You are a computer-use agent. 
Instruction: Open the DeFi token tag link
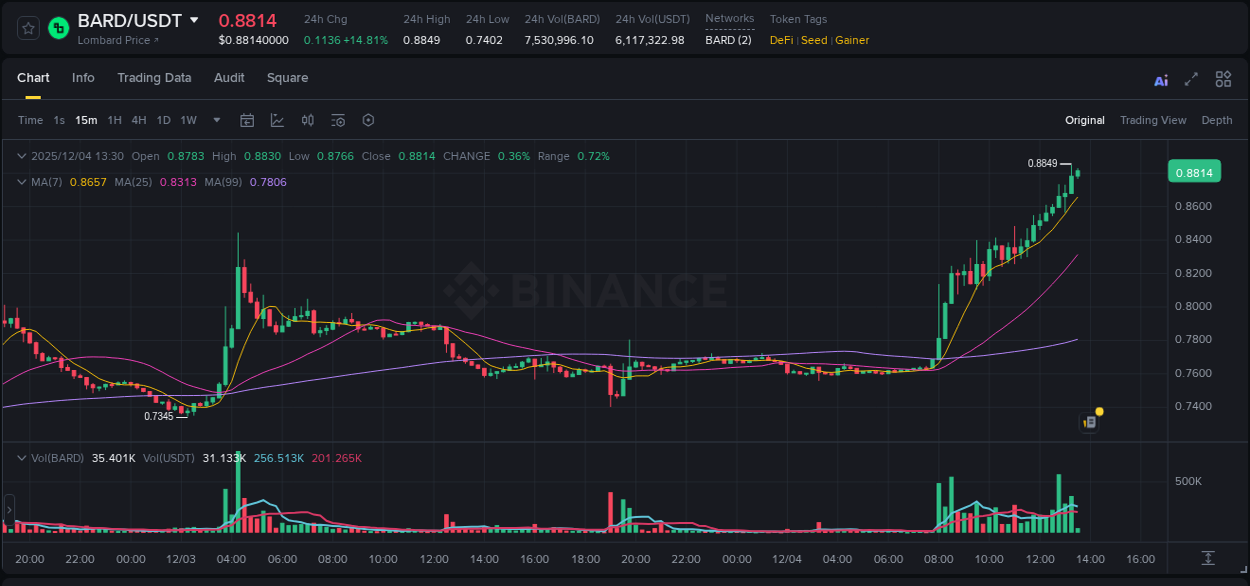[x=780, y=40]
